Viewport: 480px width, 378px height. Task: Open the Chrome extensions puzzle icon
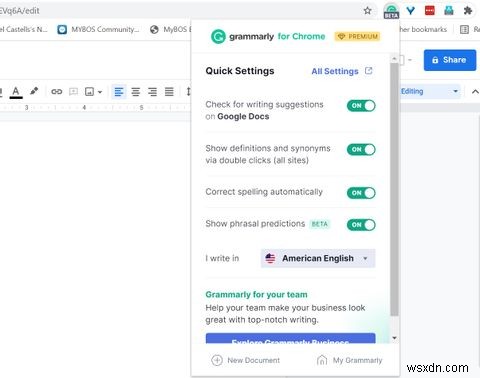[468, 11]
